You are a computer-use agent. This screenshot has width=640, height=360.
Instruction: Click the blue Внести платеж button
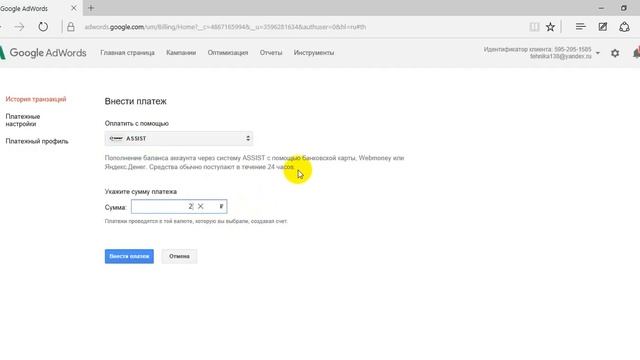point(129,256)
